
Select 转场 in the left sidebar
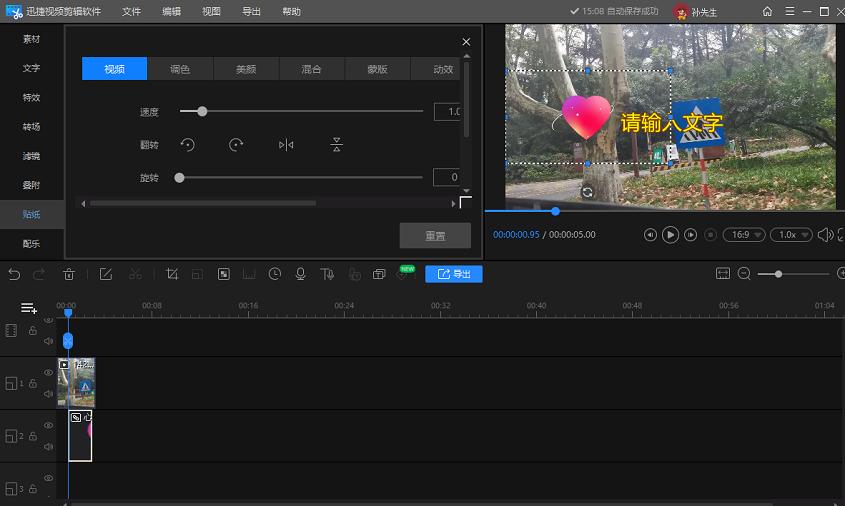click(x=31, y=127)
